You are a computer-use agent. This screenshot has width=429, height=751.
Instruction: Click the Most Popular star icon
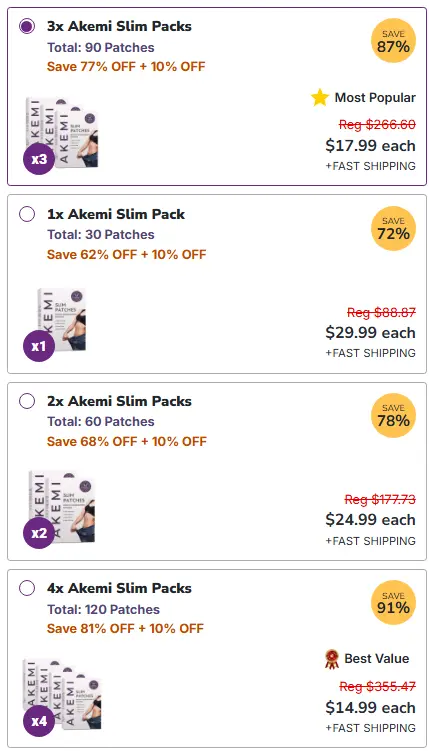coord(320,98)
